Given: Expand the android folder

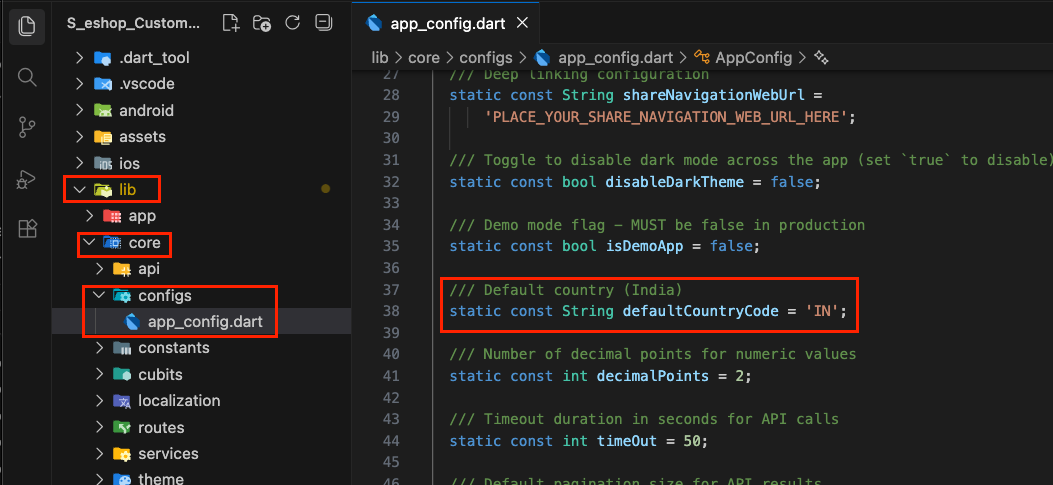Looking at the screenshot, I should coord(80,110).
